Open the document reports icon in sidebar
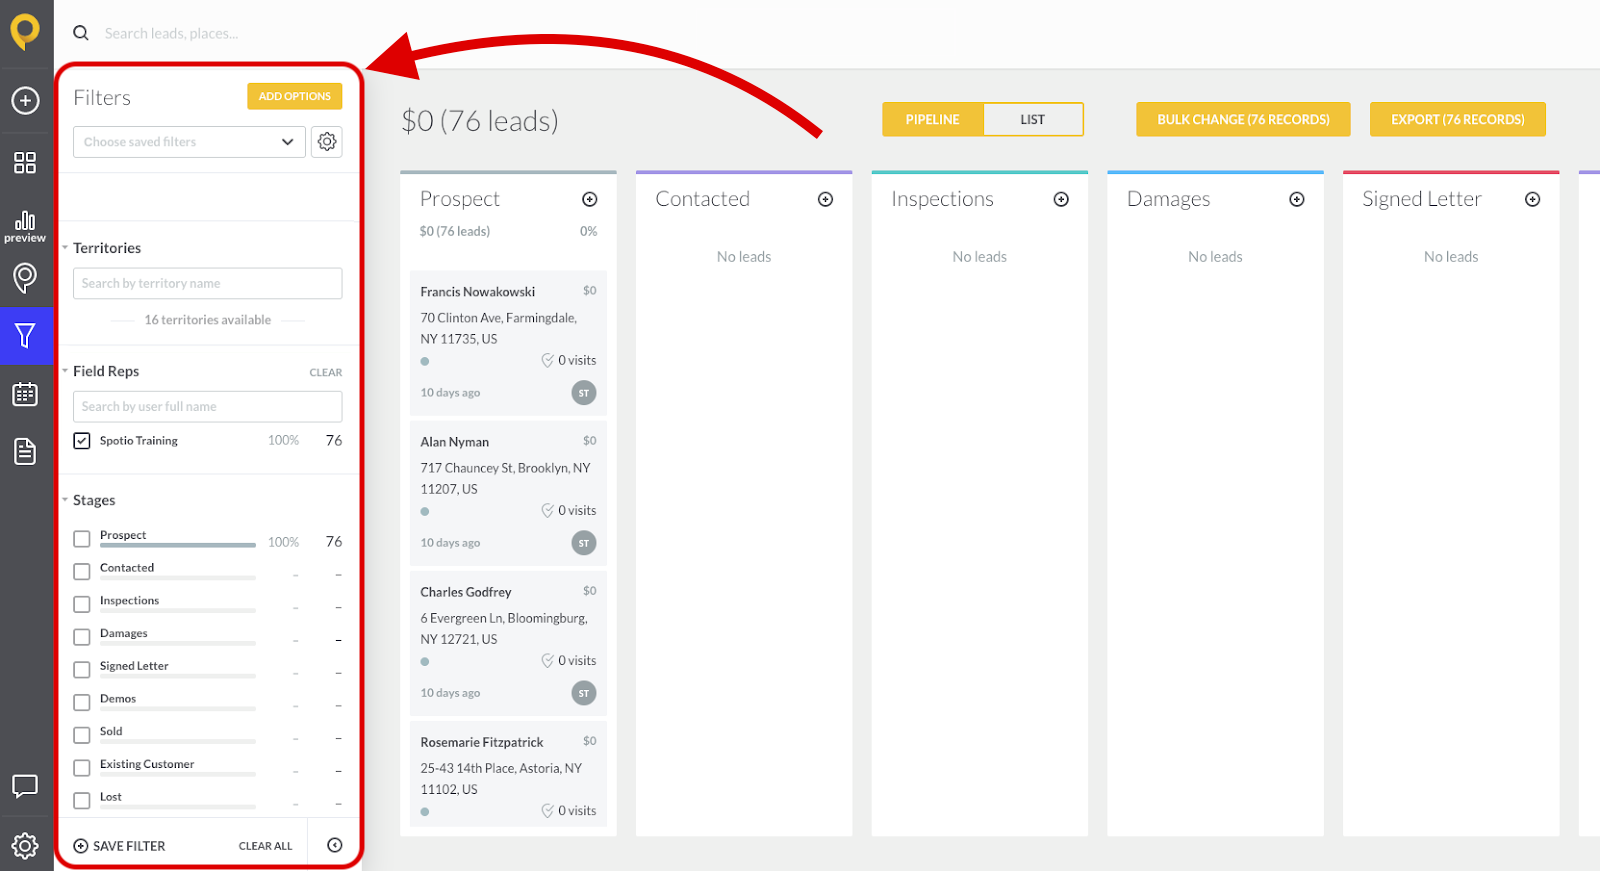Viewport: 1600px width, 871px height. coord(25,452)
